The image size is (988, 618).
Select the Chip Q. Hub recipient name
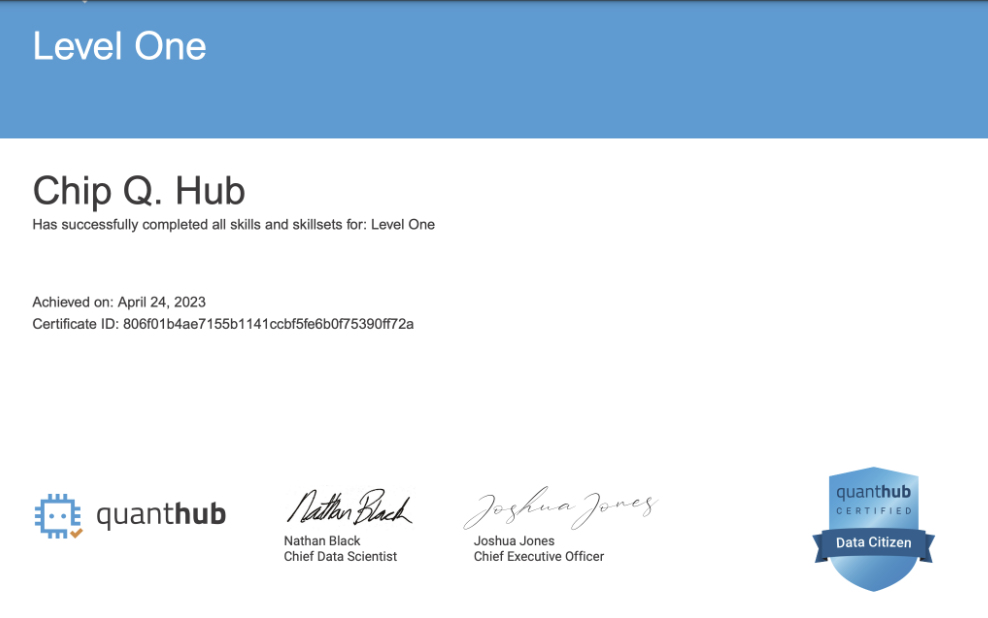point(138,190)
